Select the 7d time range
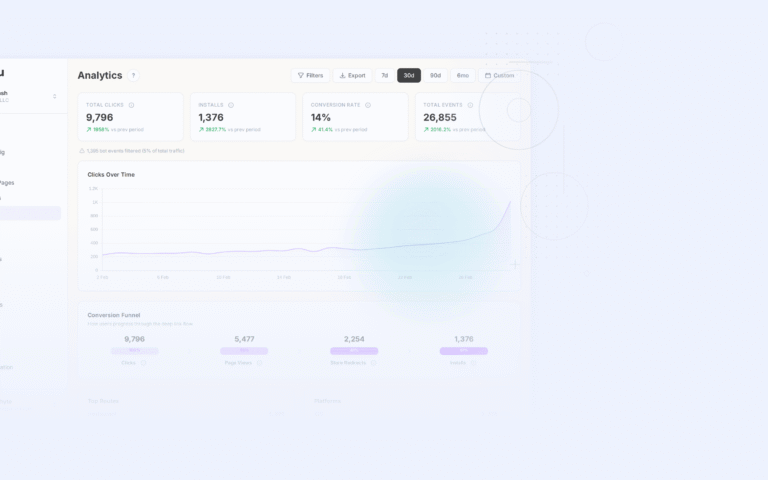The image size is (768, 480). tap(384, 75)
